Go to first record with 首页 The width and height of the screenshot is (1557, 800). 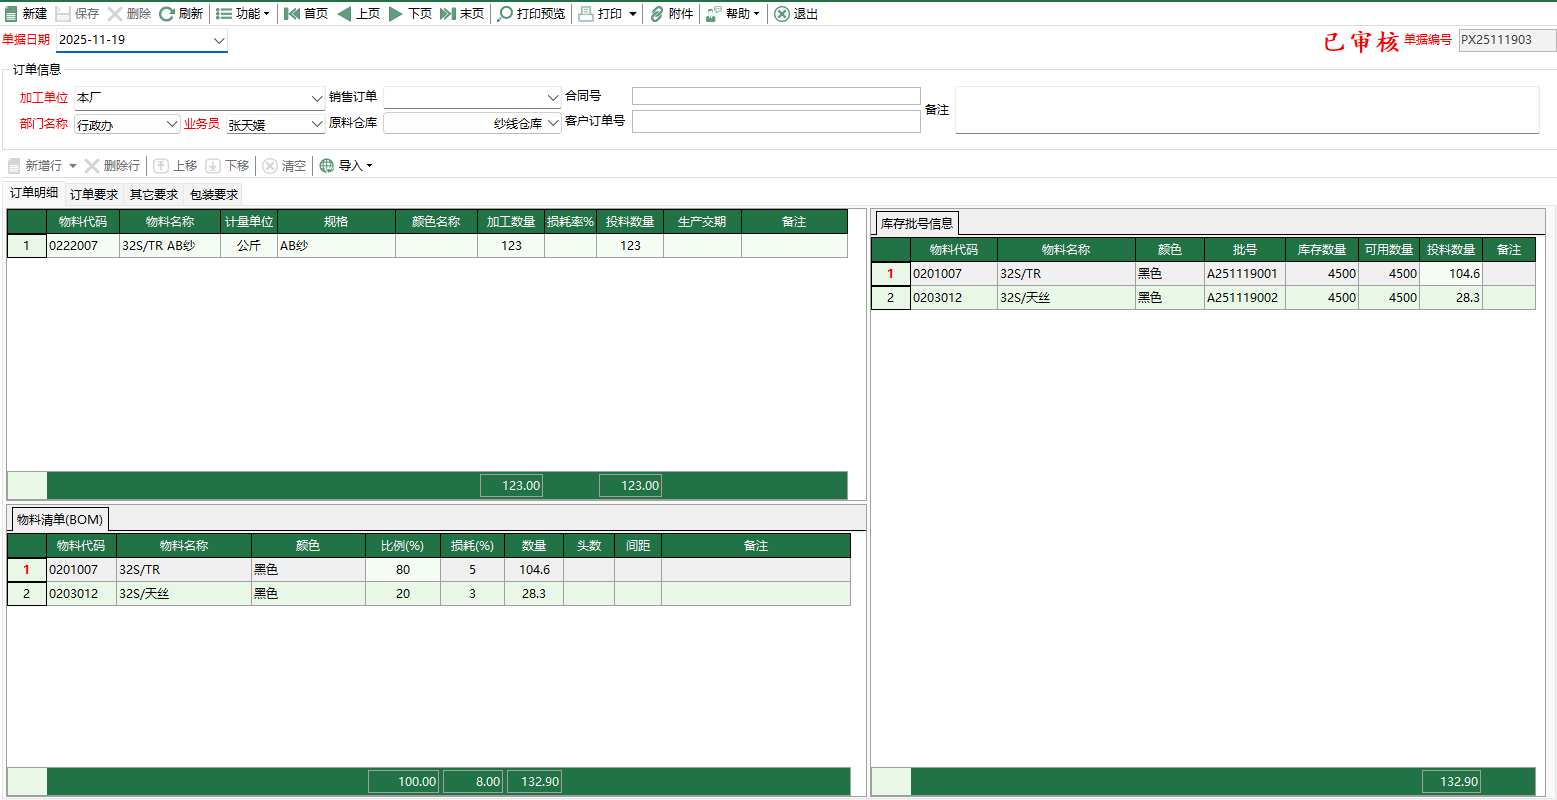[x=306, y=14]
